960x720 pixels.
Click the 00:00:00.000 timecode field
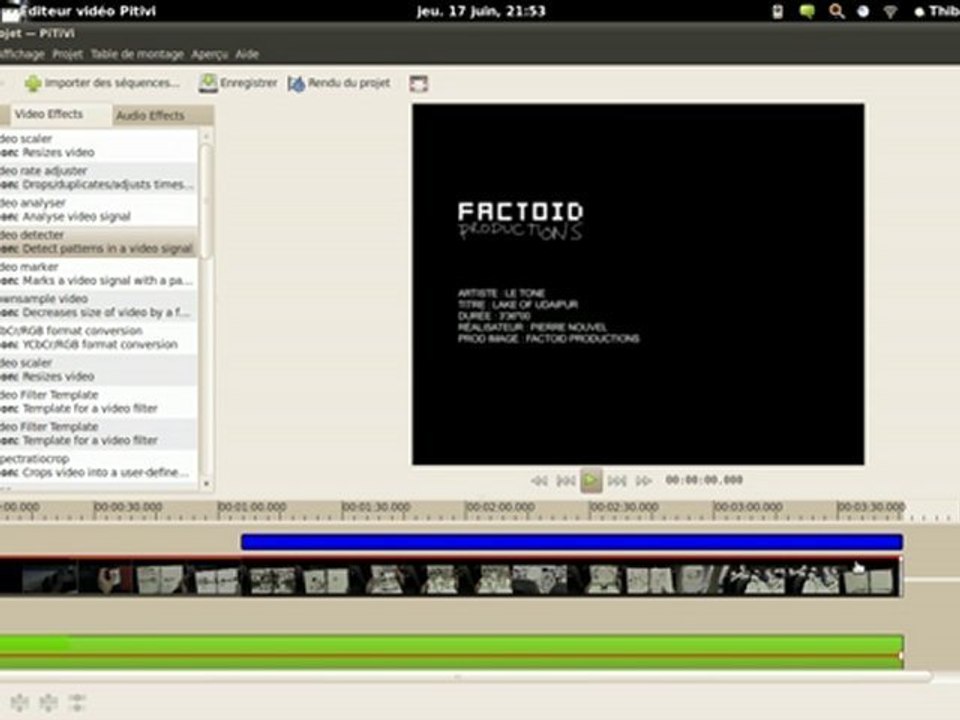point(704,480)
